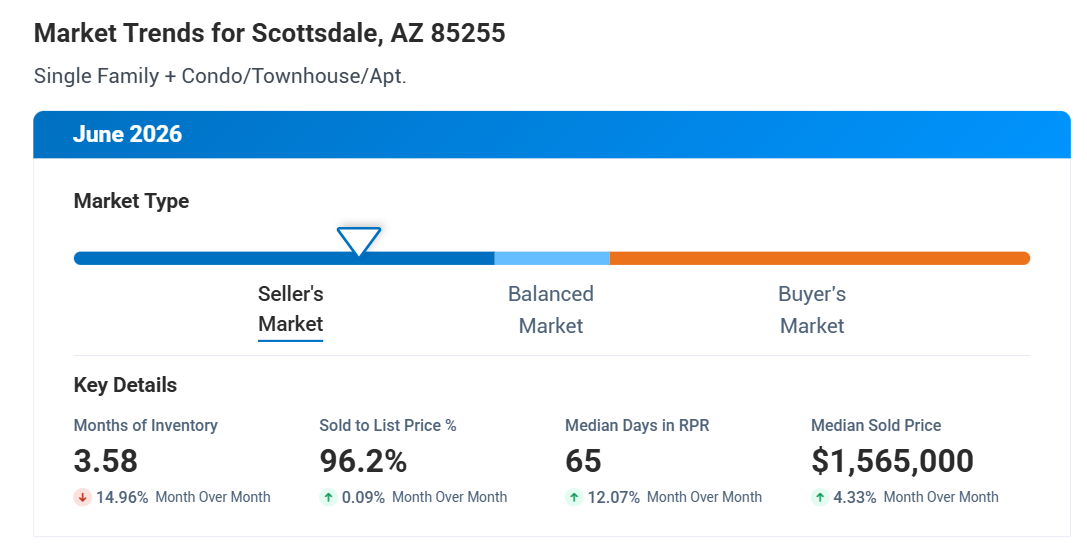Select the Buyer's Market label
Viewport: 1087px width, 553px height.
(812, 310)
